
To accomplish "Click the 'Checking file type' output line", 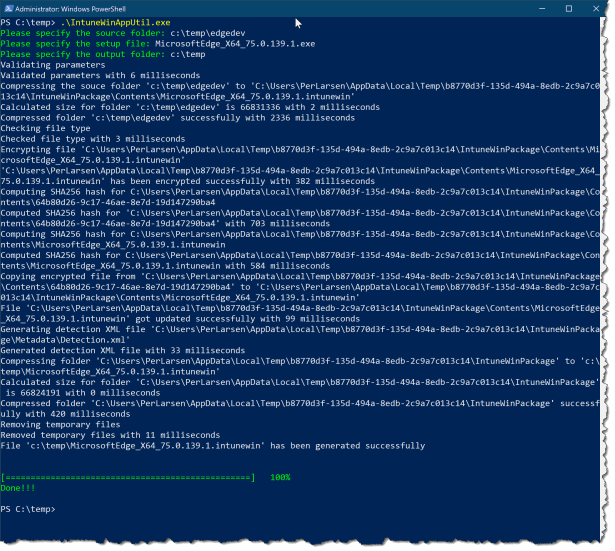I will [x=46, y=127].
